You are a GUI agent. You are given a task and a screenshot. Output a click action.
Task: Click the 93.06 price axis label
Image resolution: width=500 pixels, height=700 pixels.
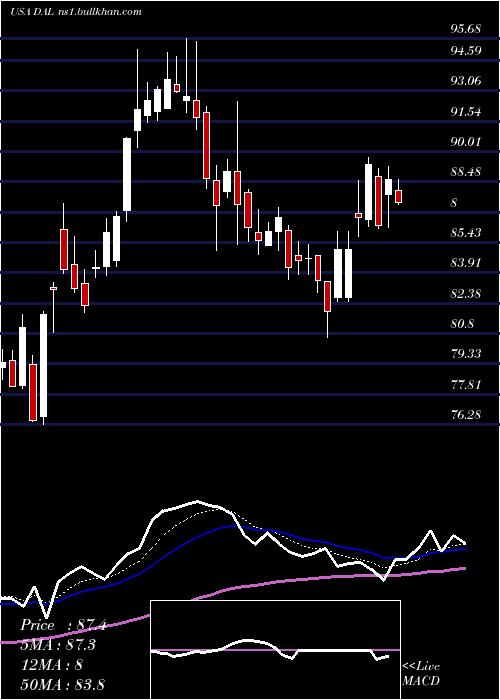466,81
